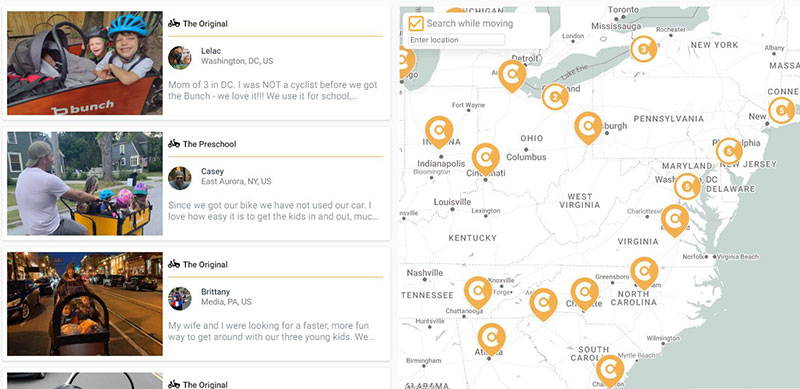
Task: Open Brittany's owner name link
Action: click(215, 292)
